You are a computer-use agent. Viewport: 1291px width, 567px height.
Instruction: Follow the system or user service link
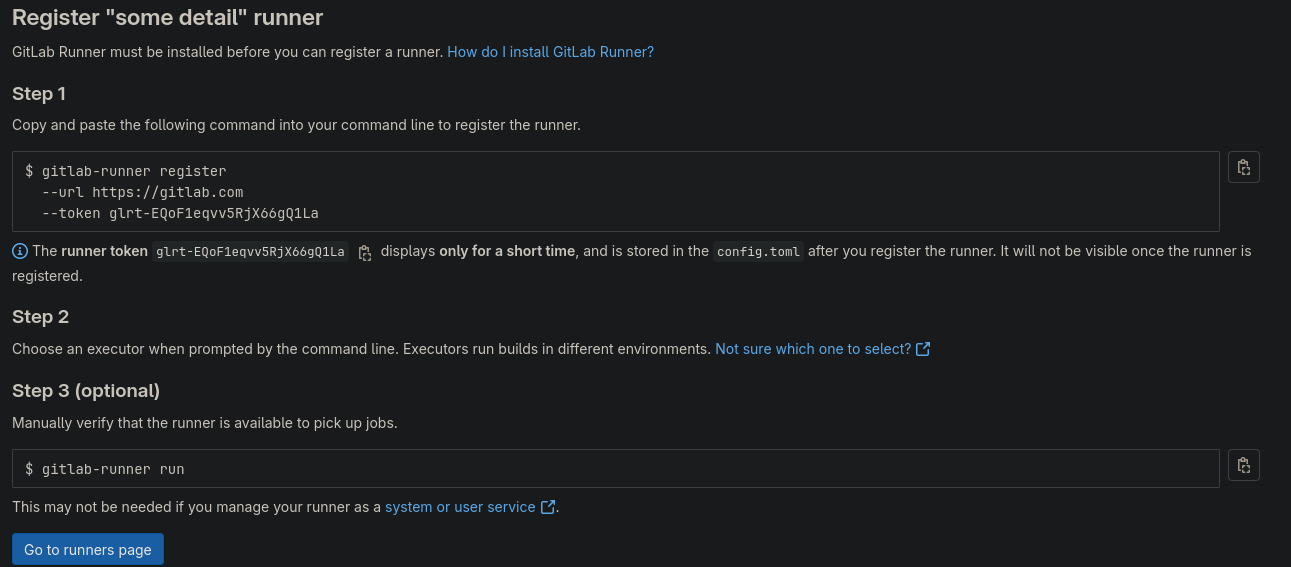460,507
